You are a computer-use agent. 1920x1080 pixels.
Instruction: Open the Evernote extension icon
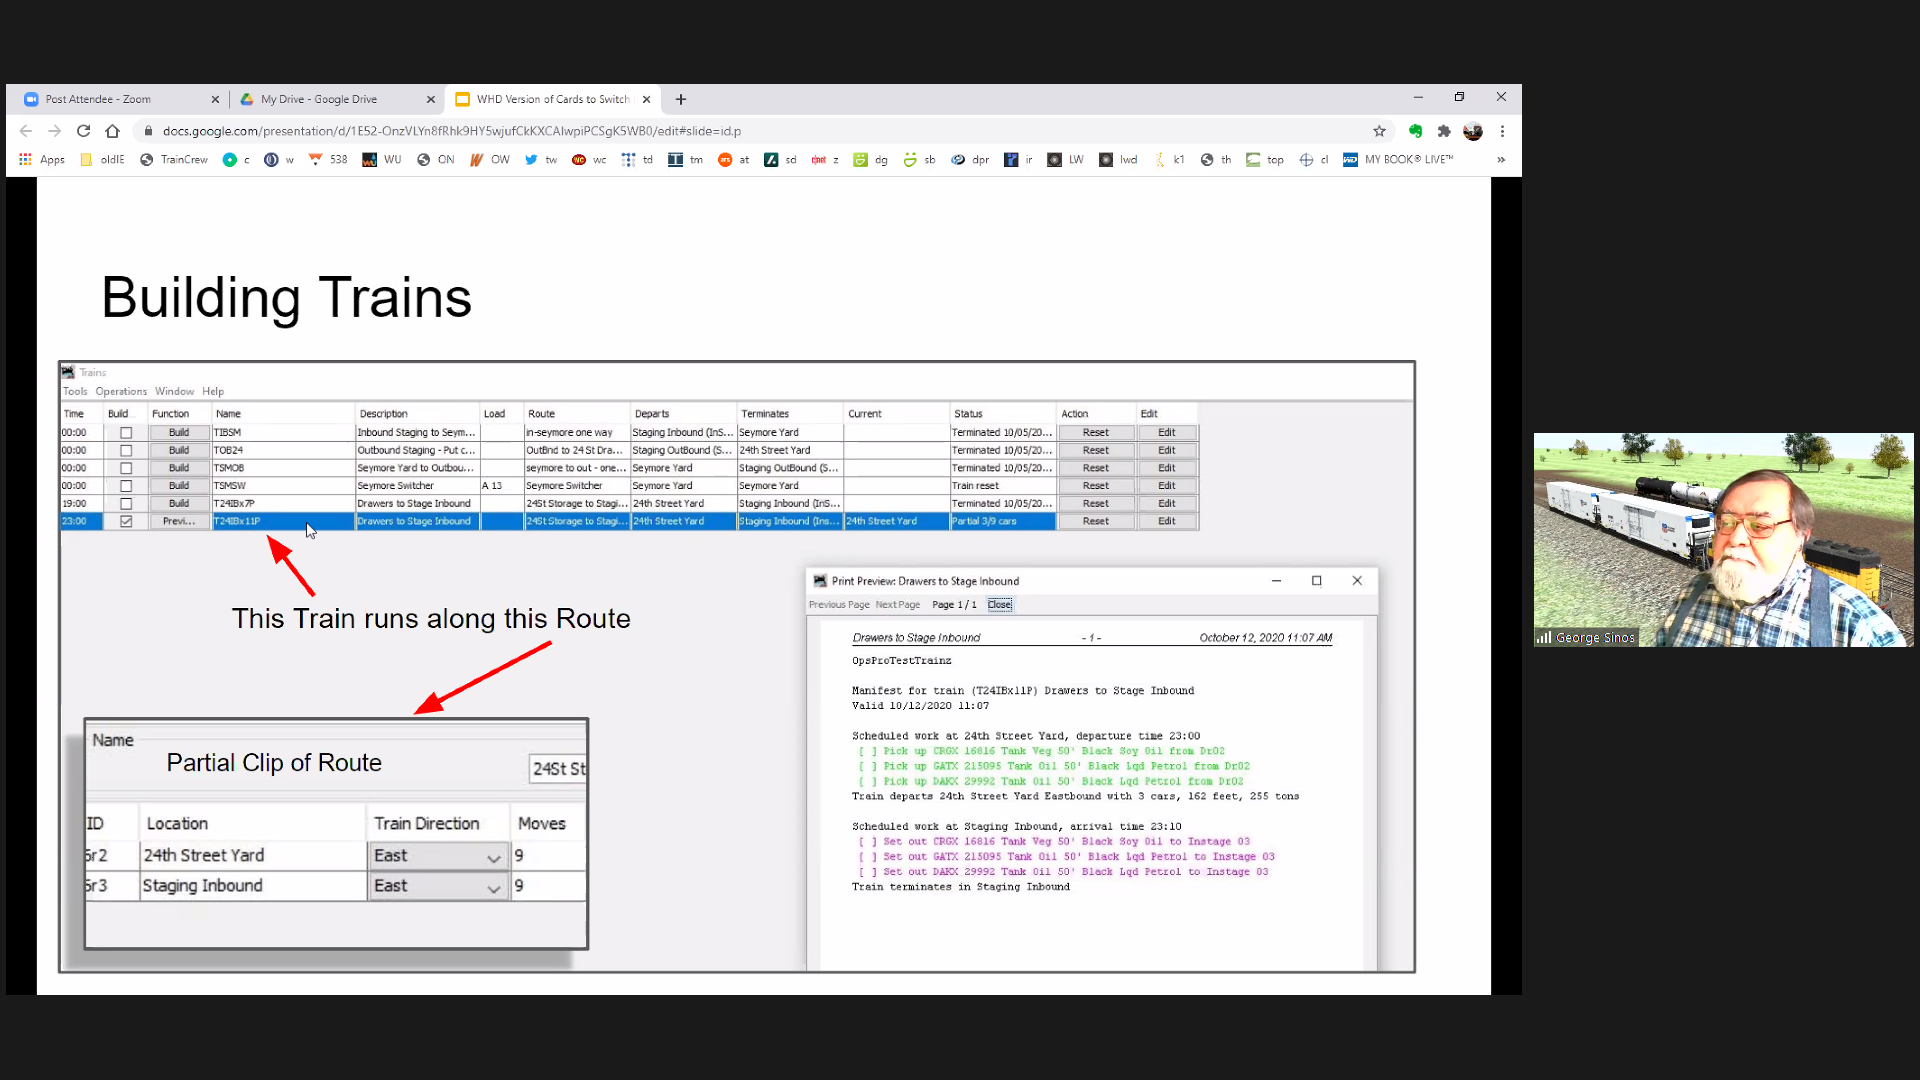click(x=1415, y=131)
